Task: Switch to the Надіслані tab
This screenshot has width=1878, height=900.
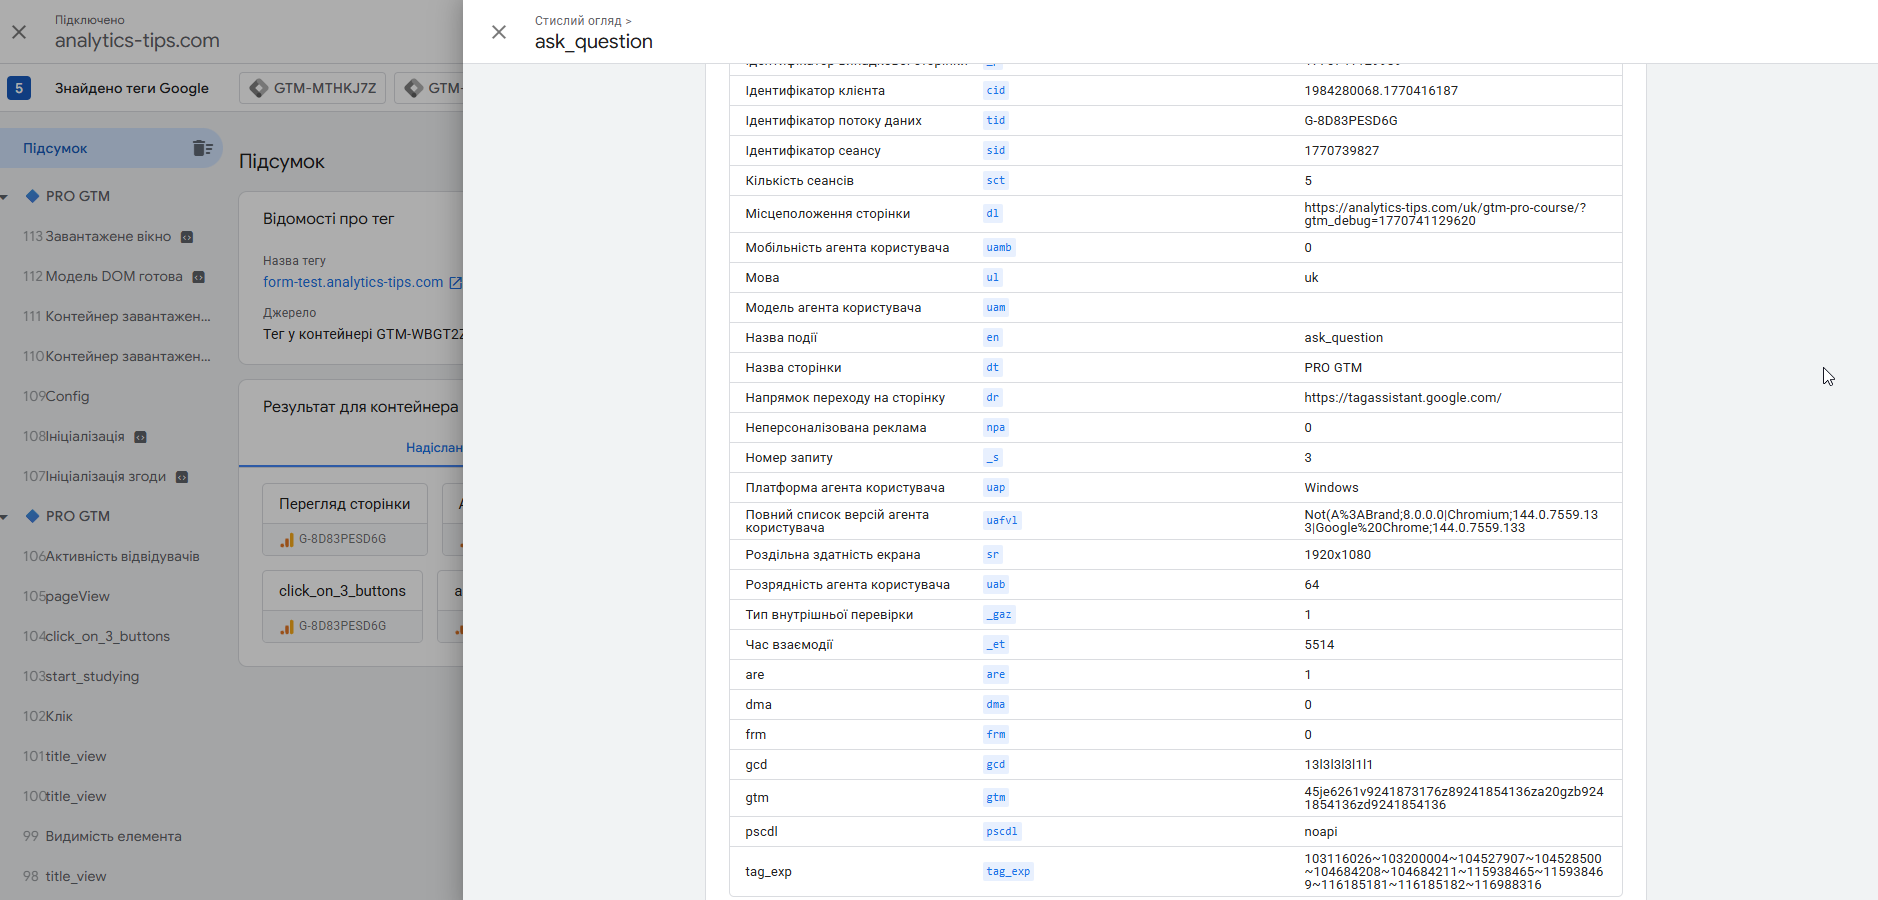Action: click(x=434, y=448)
